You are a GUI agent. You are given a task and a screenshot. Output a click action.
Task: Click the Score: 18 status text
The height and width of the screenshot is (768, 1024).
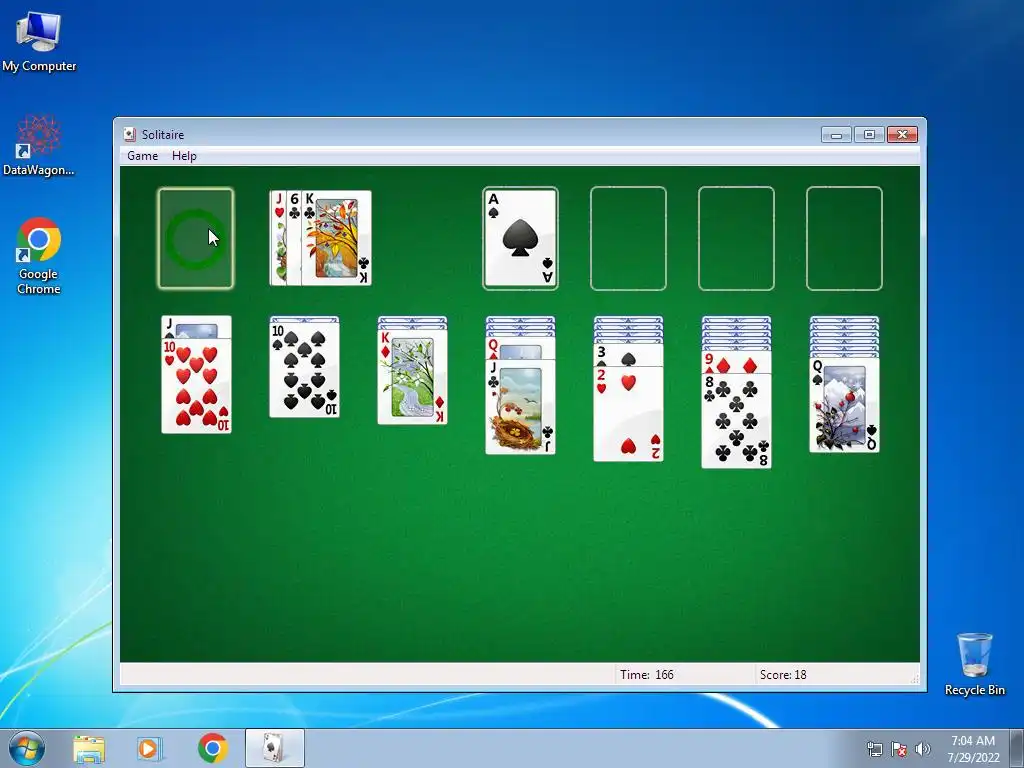click(783, 675)
